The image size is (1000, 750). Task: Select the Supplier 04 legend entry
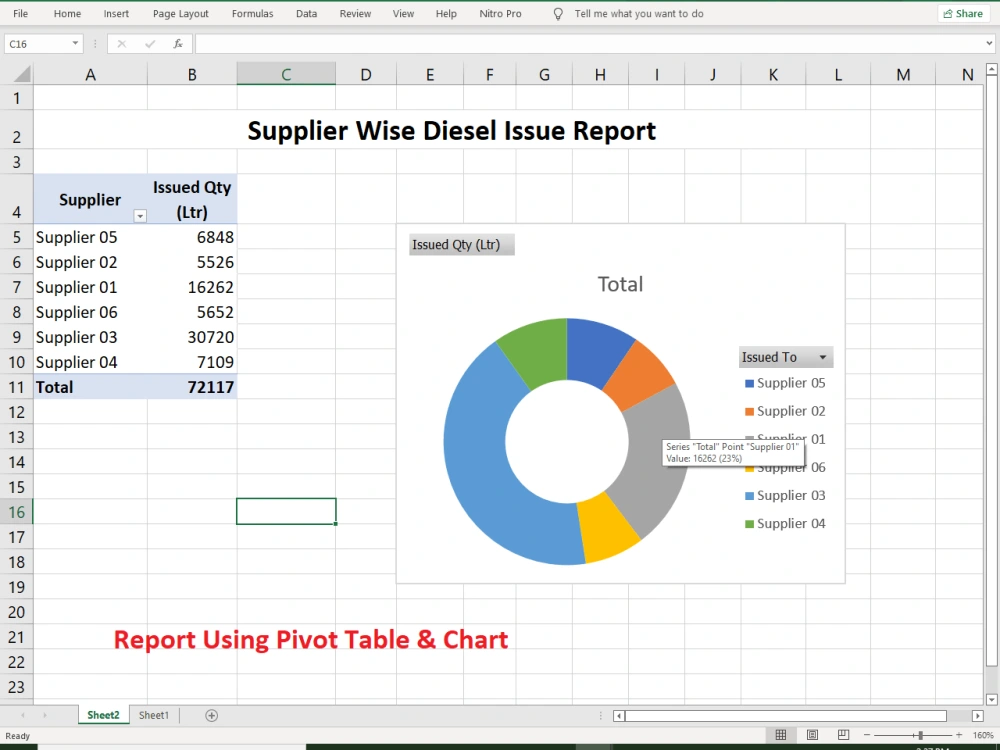(x=785, y=524)
